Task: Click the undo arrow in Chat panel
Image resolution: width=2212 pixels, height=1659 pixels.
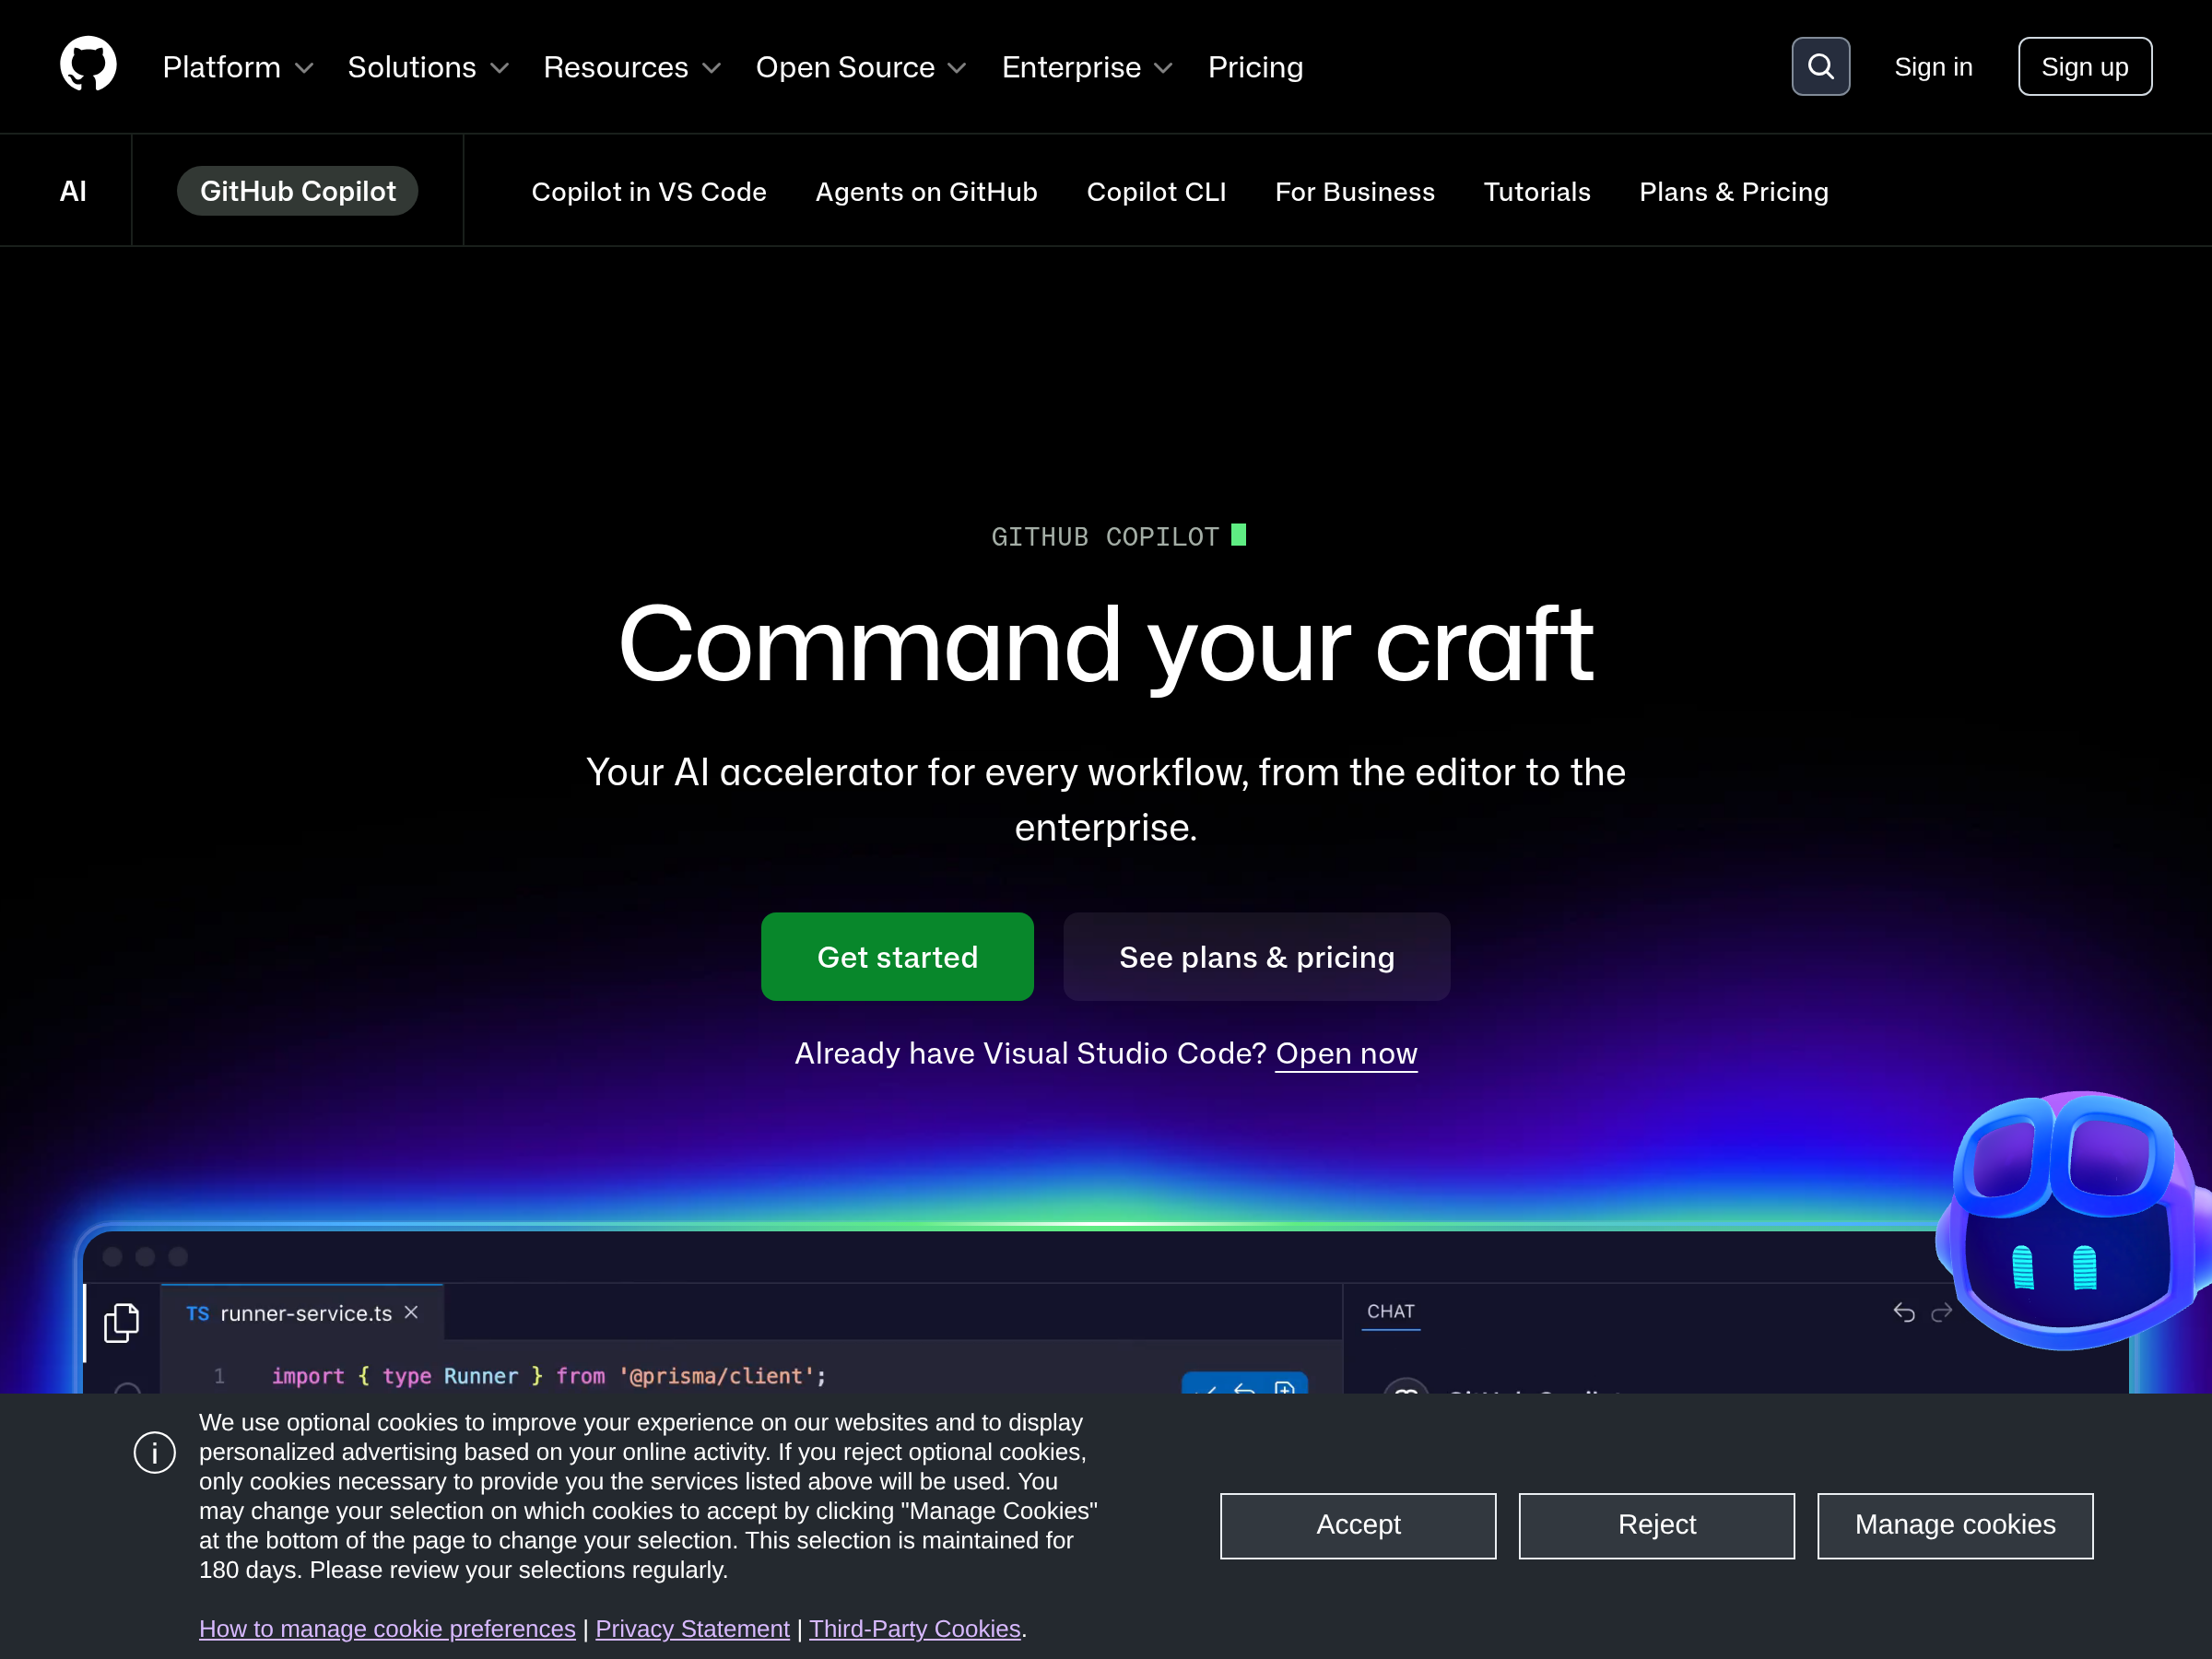Action: point(1904,1312)
